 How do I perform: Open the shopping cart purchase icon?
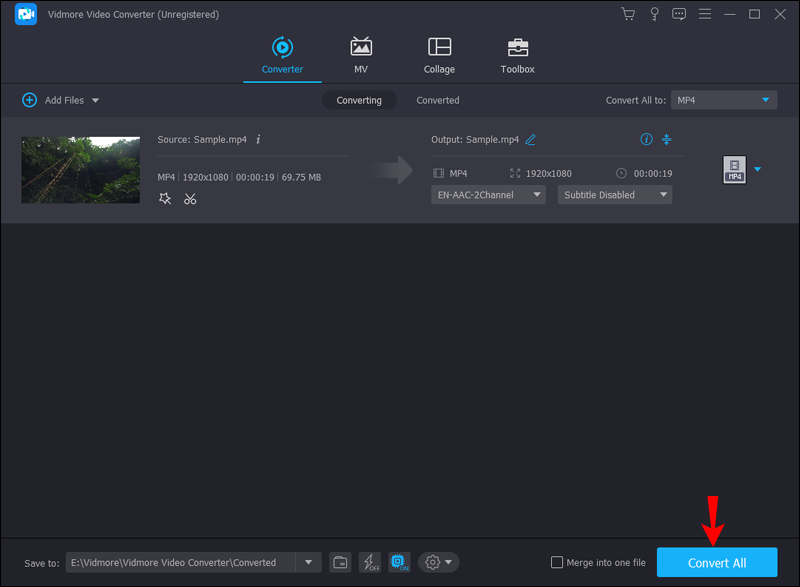coord(628,14)
